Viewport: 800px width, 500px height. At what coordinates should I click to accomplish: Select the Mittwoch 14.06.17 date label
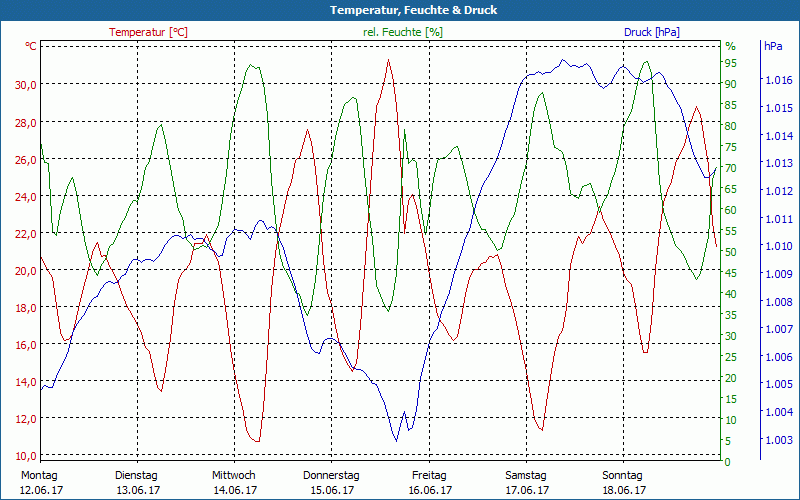(234, 483)
